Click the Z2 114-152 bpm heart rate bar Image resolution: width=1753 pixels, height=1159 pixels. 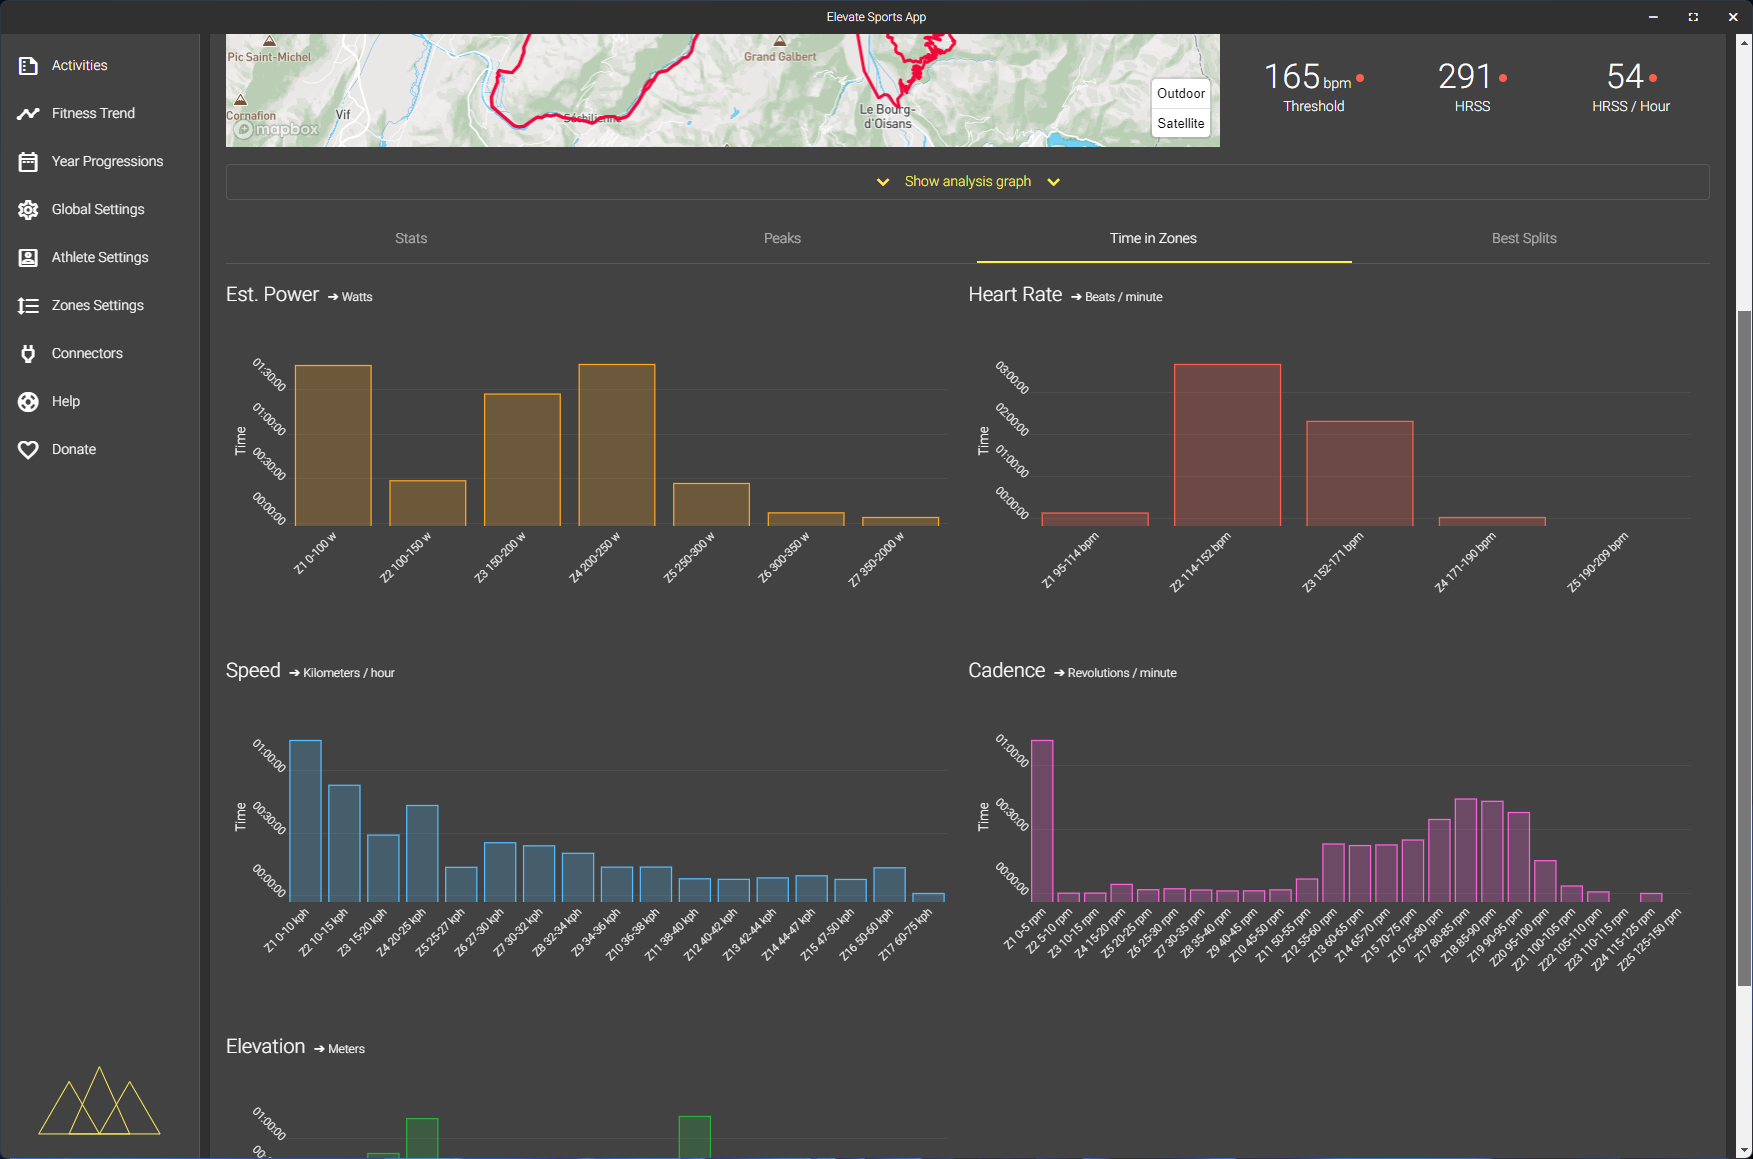coord(1227,445)
